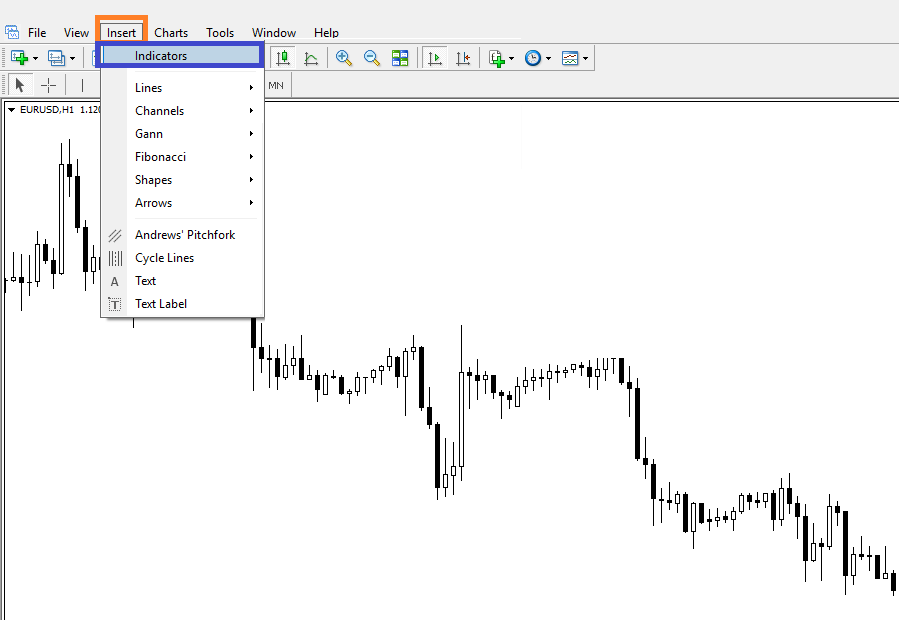Screen dimensions: 899x620
Task: Click the Profiles icon in toolbar
Action: click(x=57, y=58)
